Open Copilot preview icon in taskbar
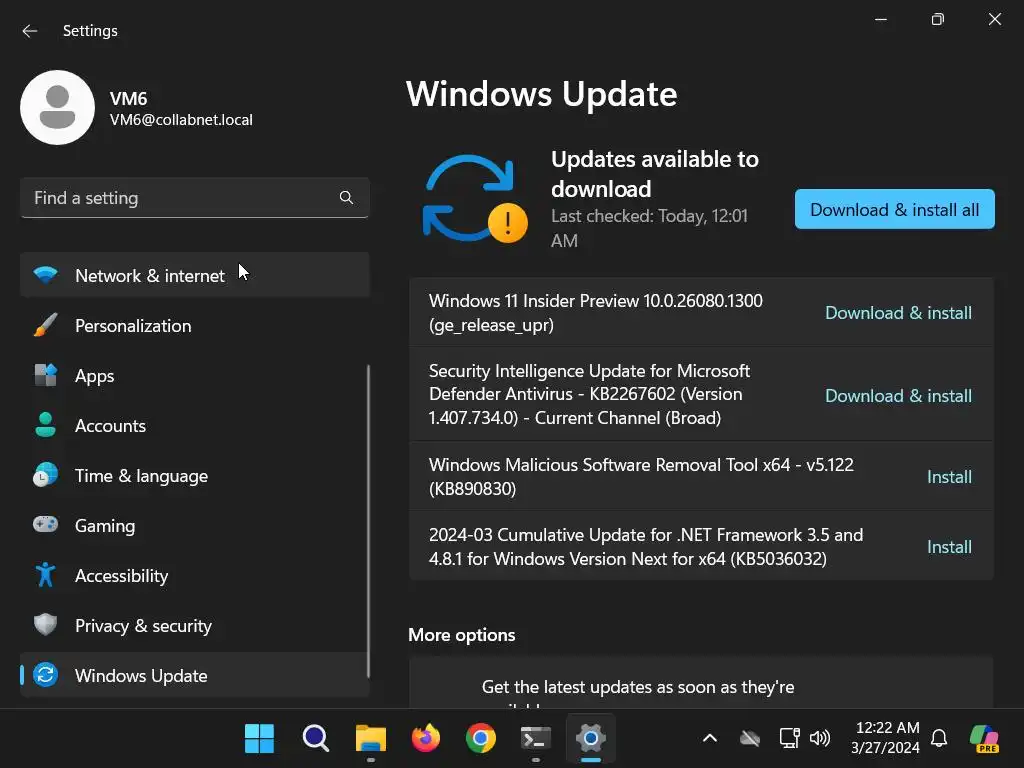The image size is (1024, 768). [984, 739]
